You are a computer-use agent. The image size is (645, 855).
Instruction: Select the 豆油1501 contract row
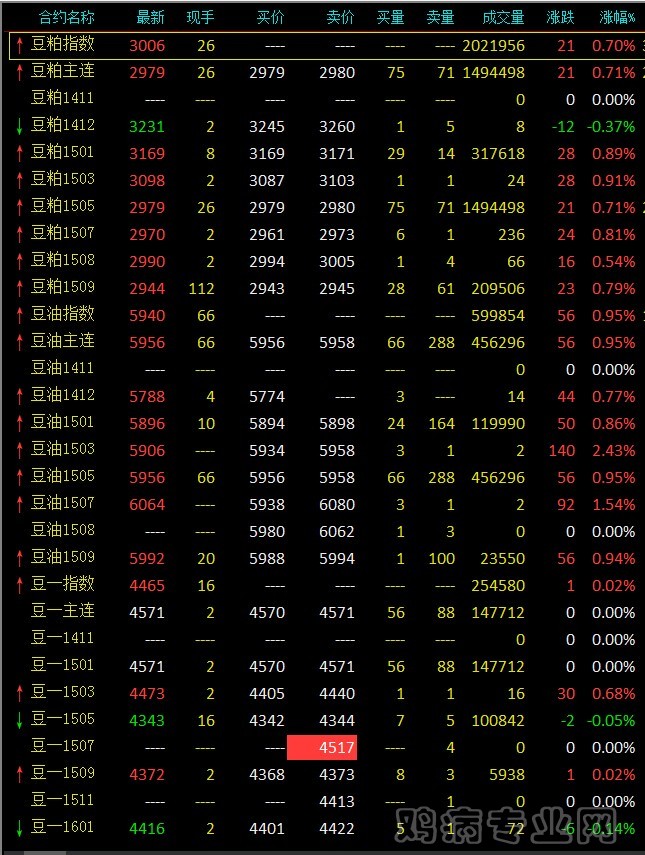click(x=326, y=423)
